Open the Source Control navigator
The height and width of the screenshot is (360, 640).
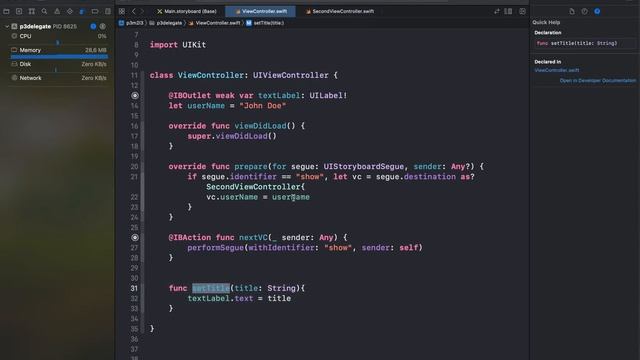coord(19,11)
